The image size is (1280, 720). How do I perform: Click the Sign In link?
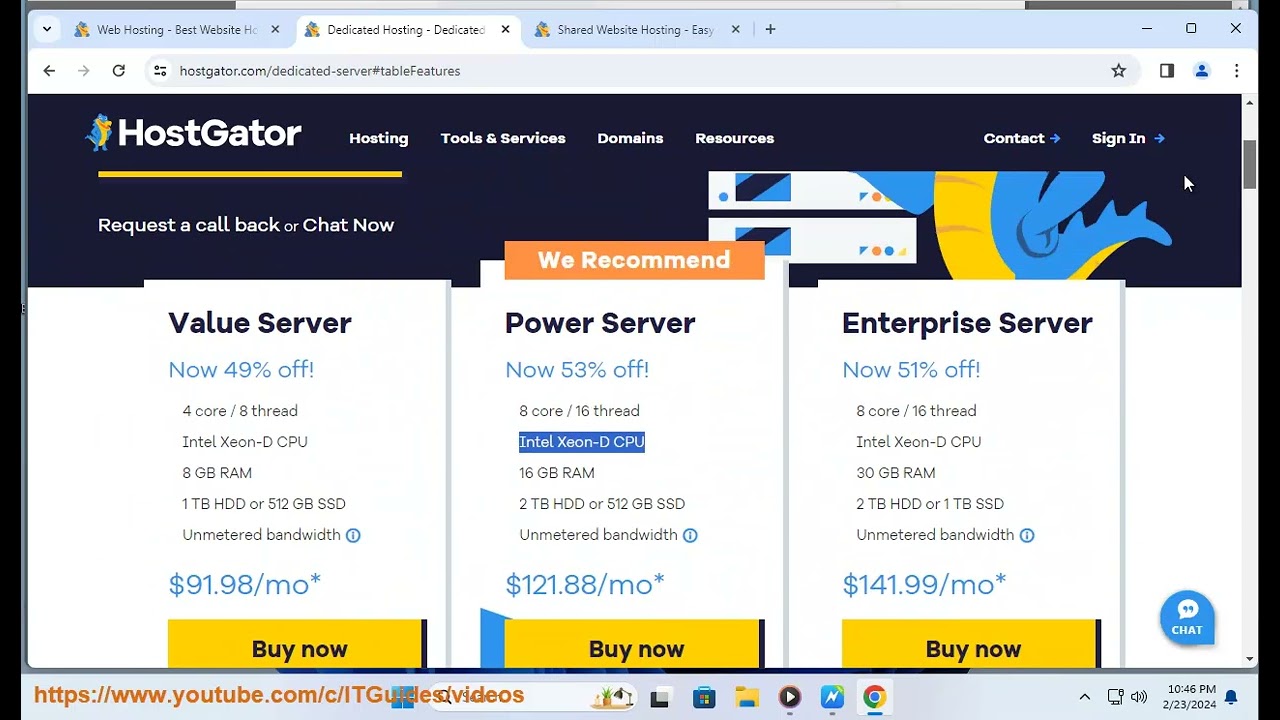click(1128, 138)
